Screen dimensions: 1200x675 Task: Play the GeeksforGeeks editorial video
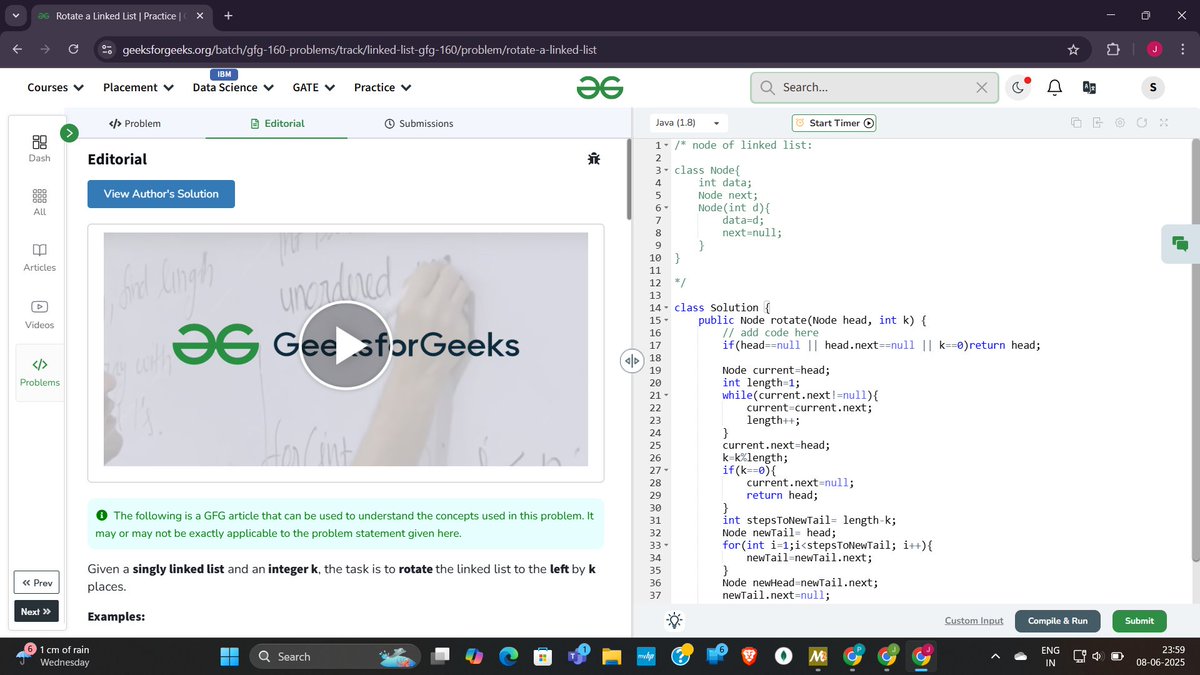tap(346, 345)
